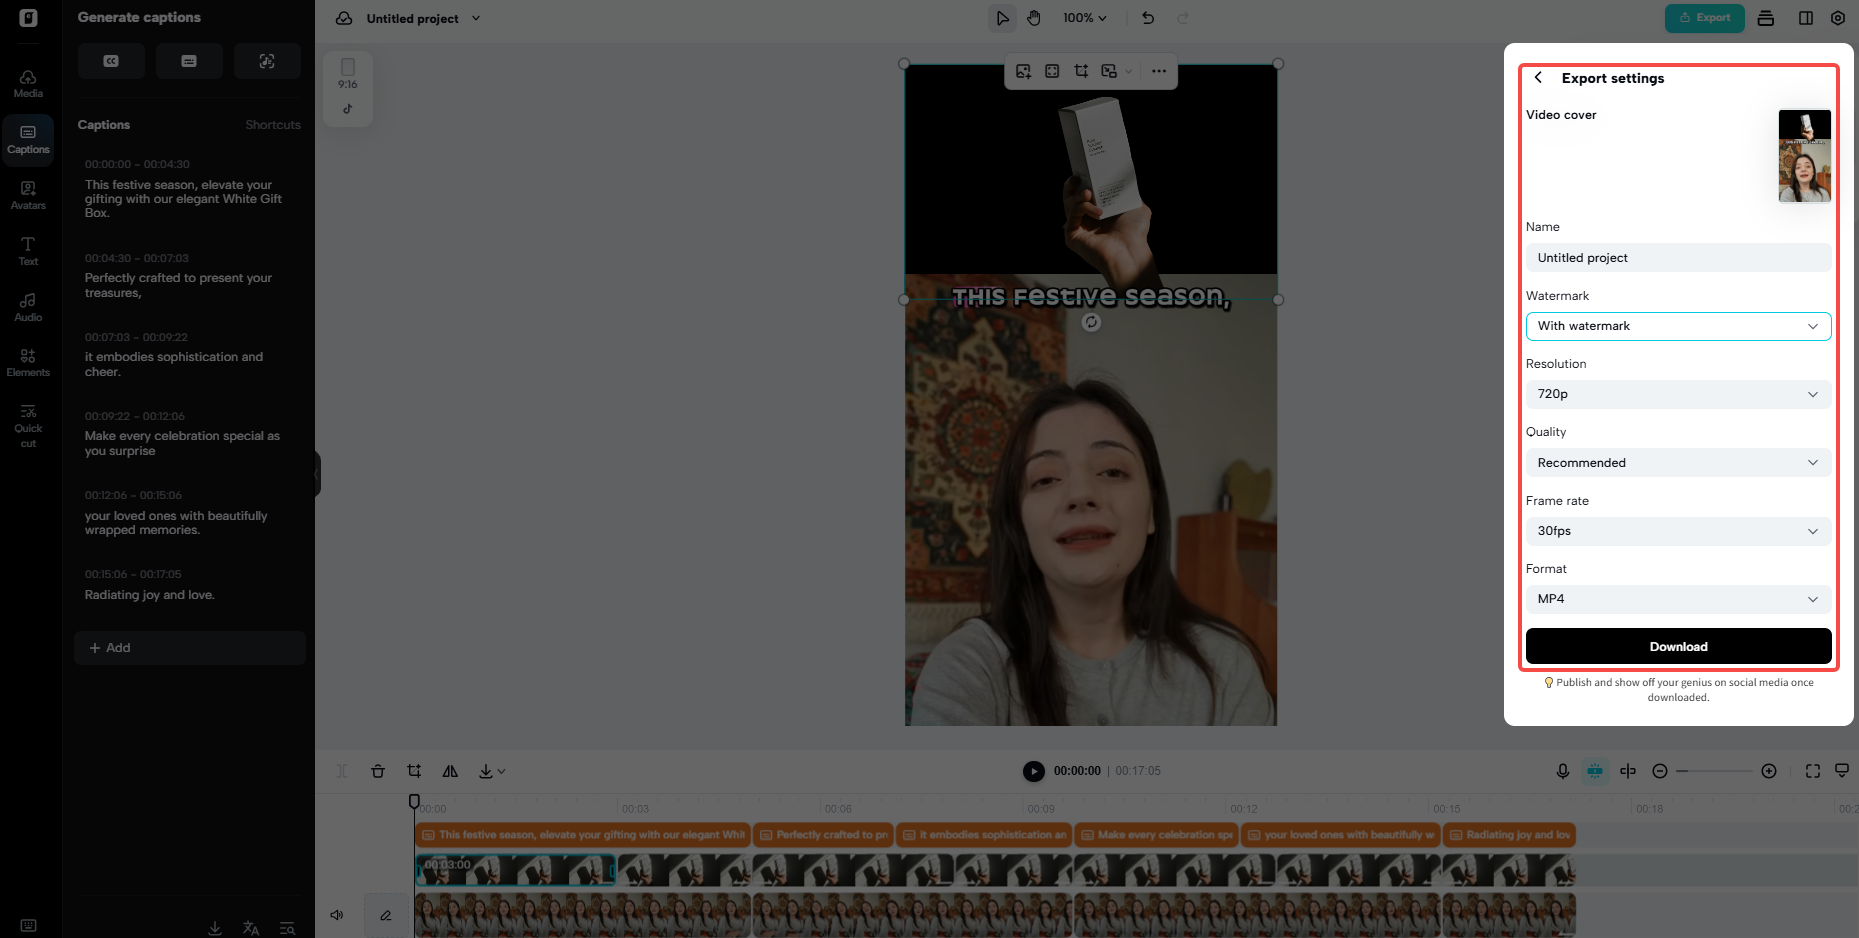Viewport: 1859px width, 938px height.
Task: Open the Elements panel
Action: [x=28, y=361]
